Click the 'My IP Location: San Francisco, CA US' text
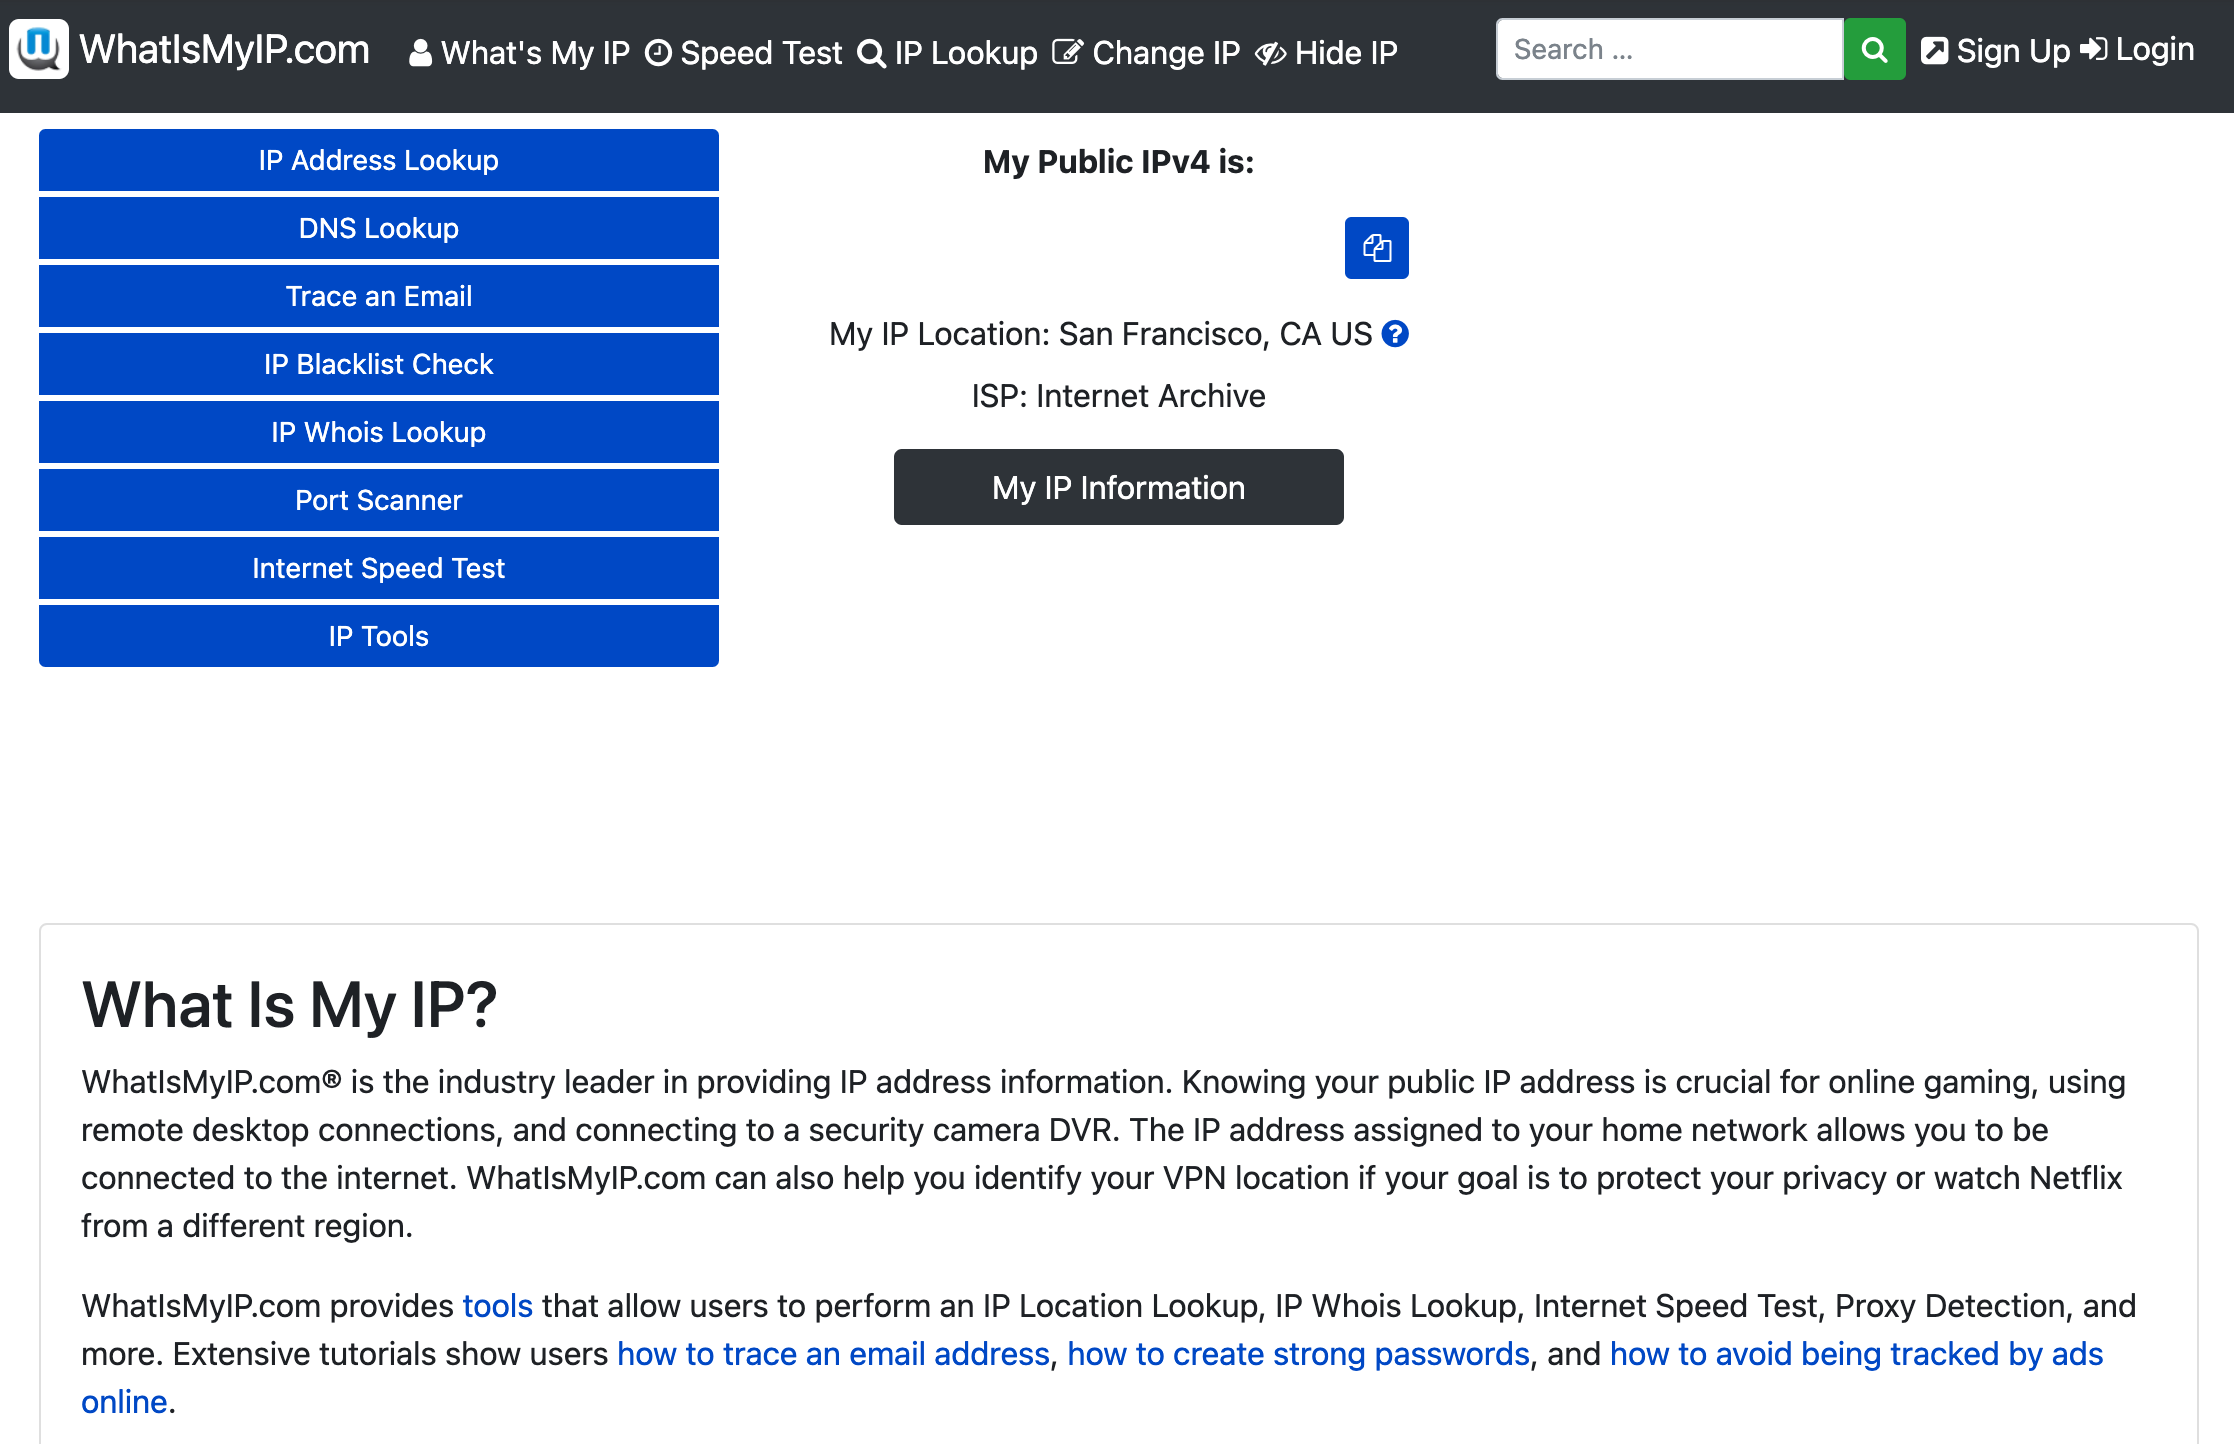 click(1100, 334)
